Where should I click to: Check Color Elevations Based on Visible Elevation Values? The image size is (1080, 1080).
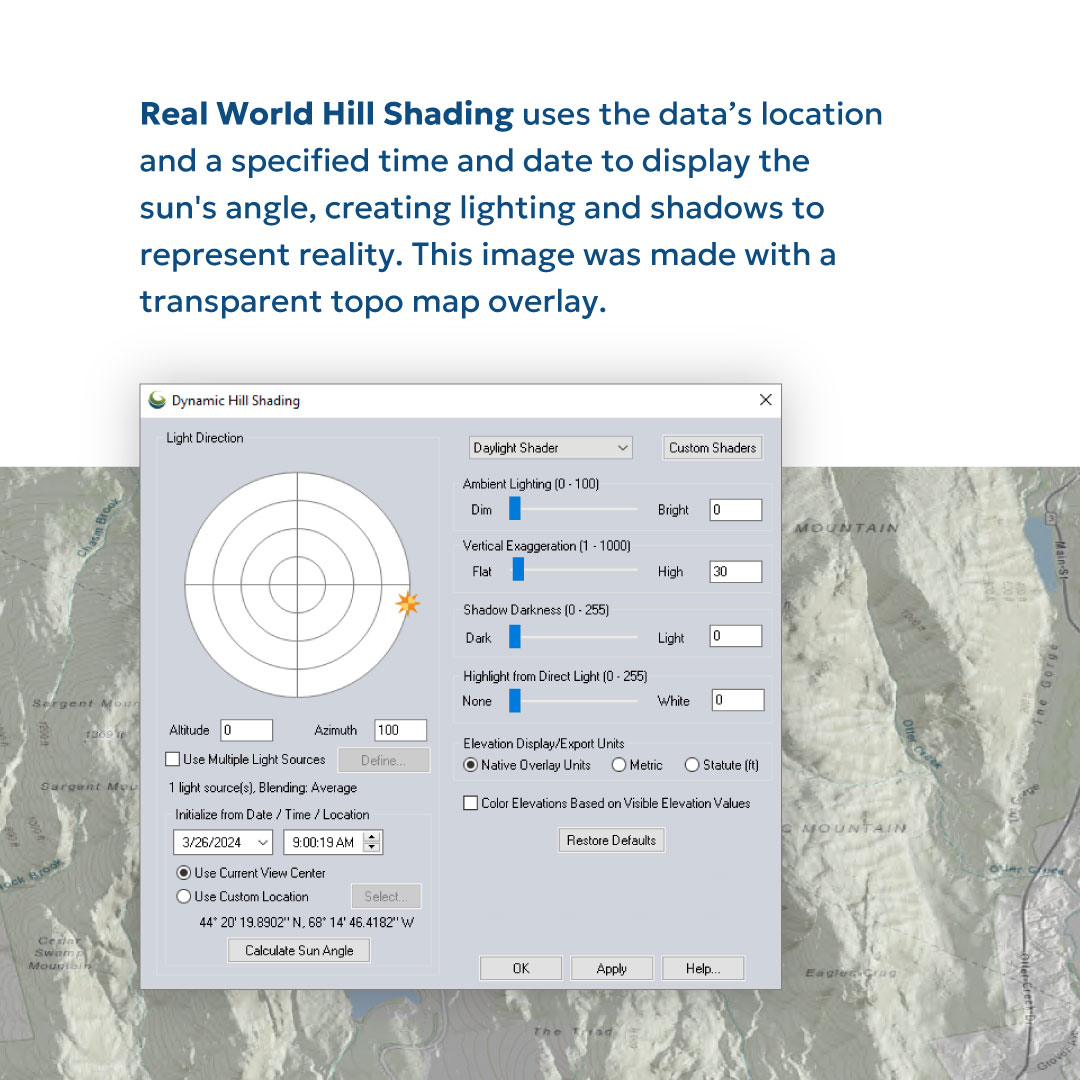click(470, 803)
